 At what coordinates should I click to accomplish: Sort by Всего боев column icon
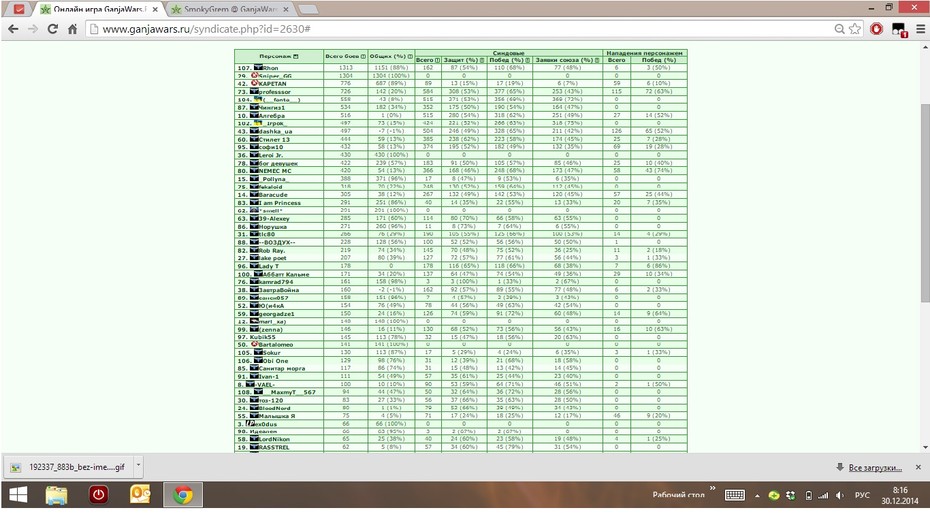click(363, 56)
